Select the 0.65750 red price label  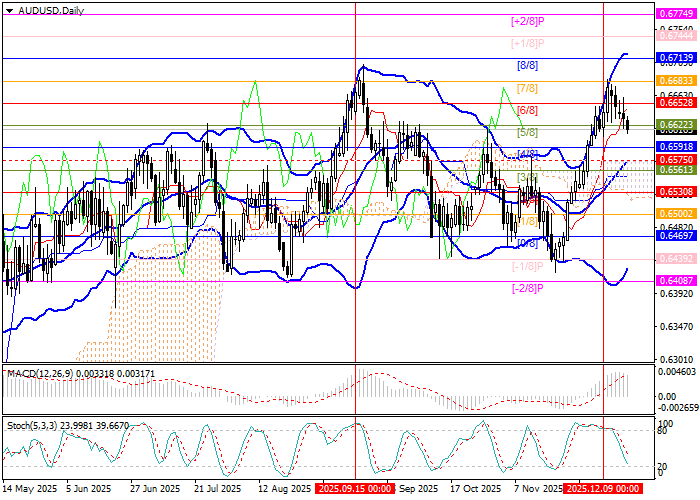676,159
